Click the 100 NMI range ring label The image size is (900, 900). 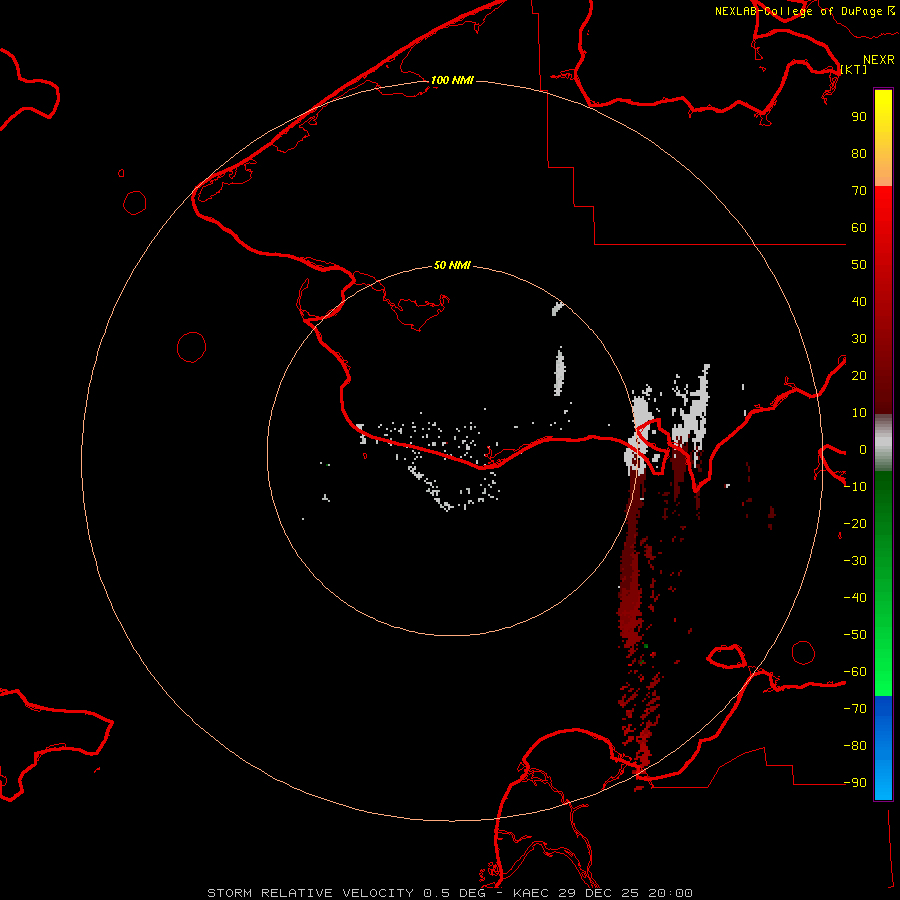(x=452, y=80)
